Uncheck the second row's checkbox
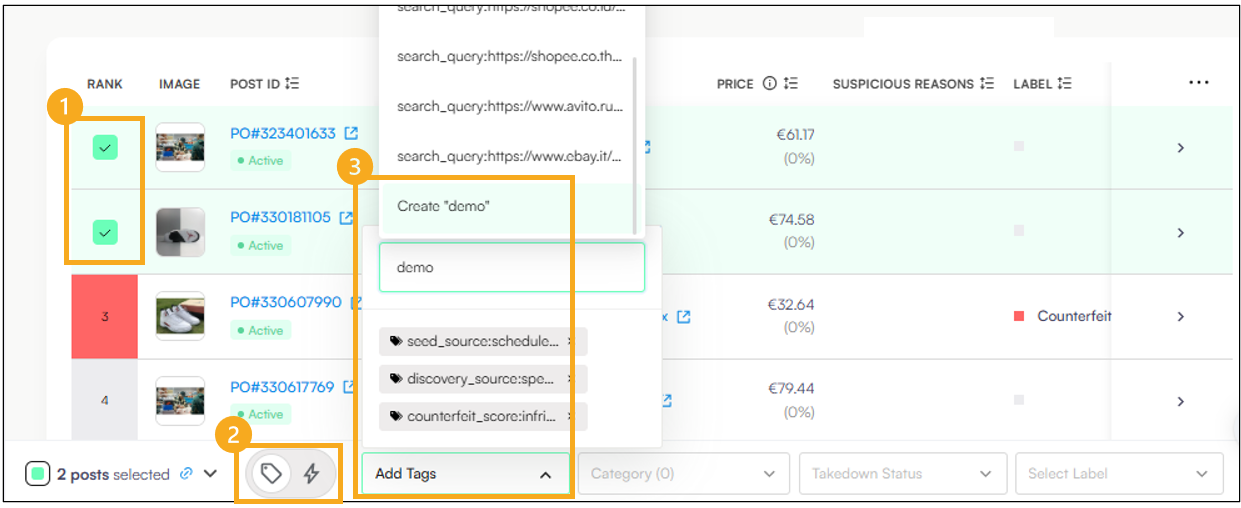This screenshot has width=1241, height=508. coord(105,232)
